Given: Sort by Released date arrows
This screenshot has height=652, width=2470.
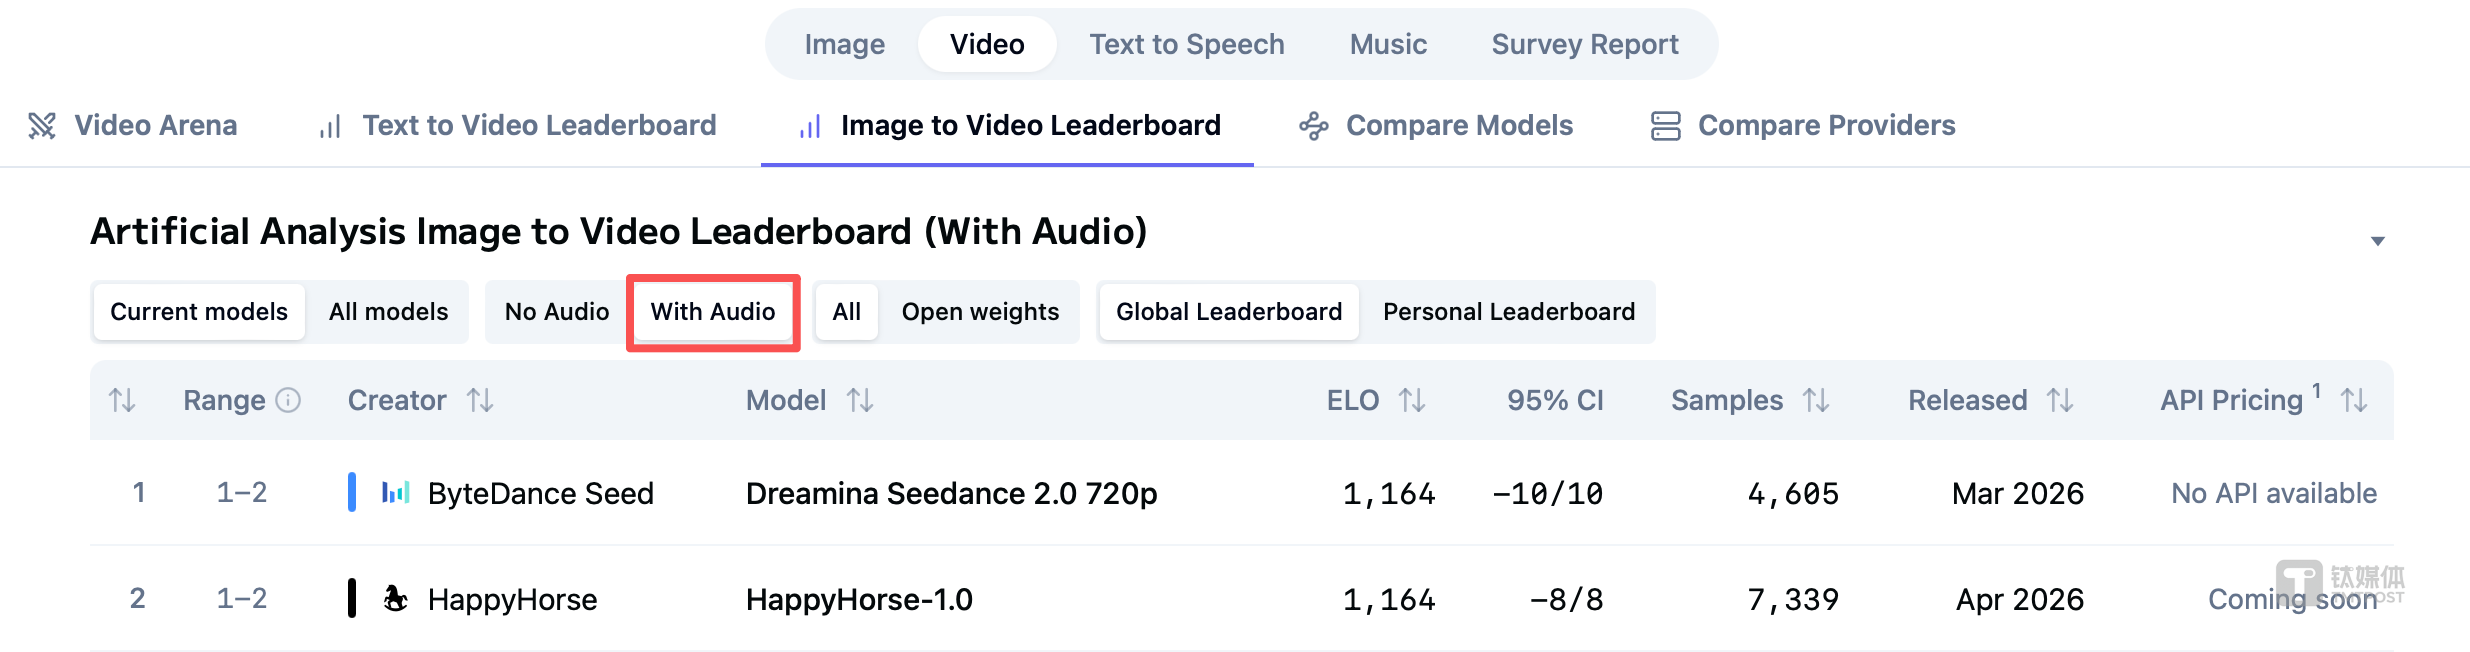Looking at the screenshot, I should [x=2060, y=401].
